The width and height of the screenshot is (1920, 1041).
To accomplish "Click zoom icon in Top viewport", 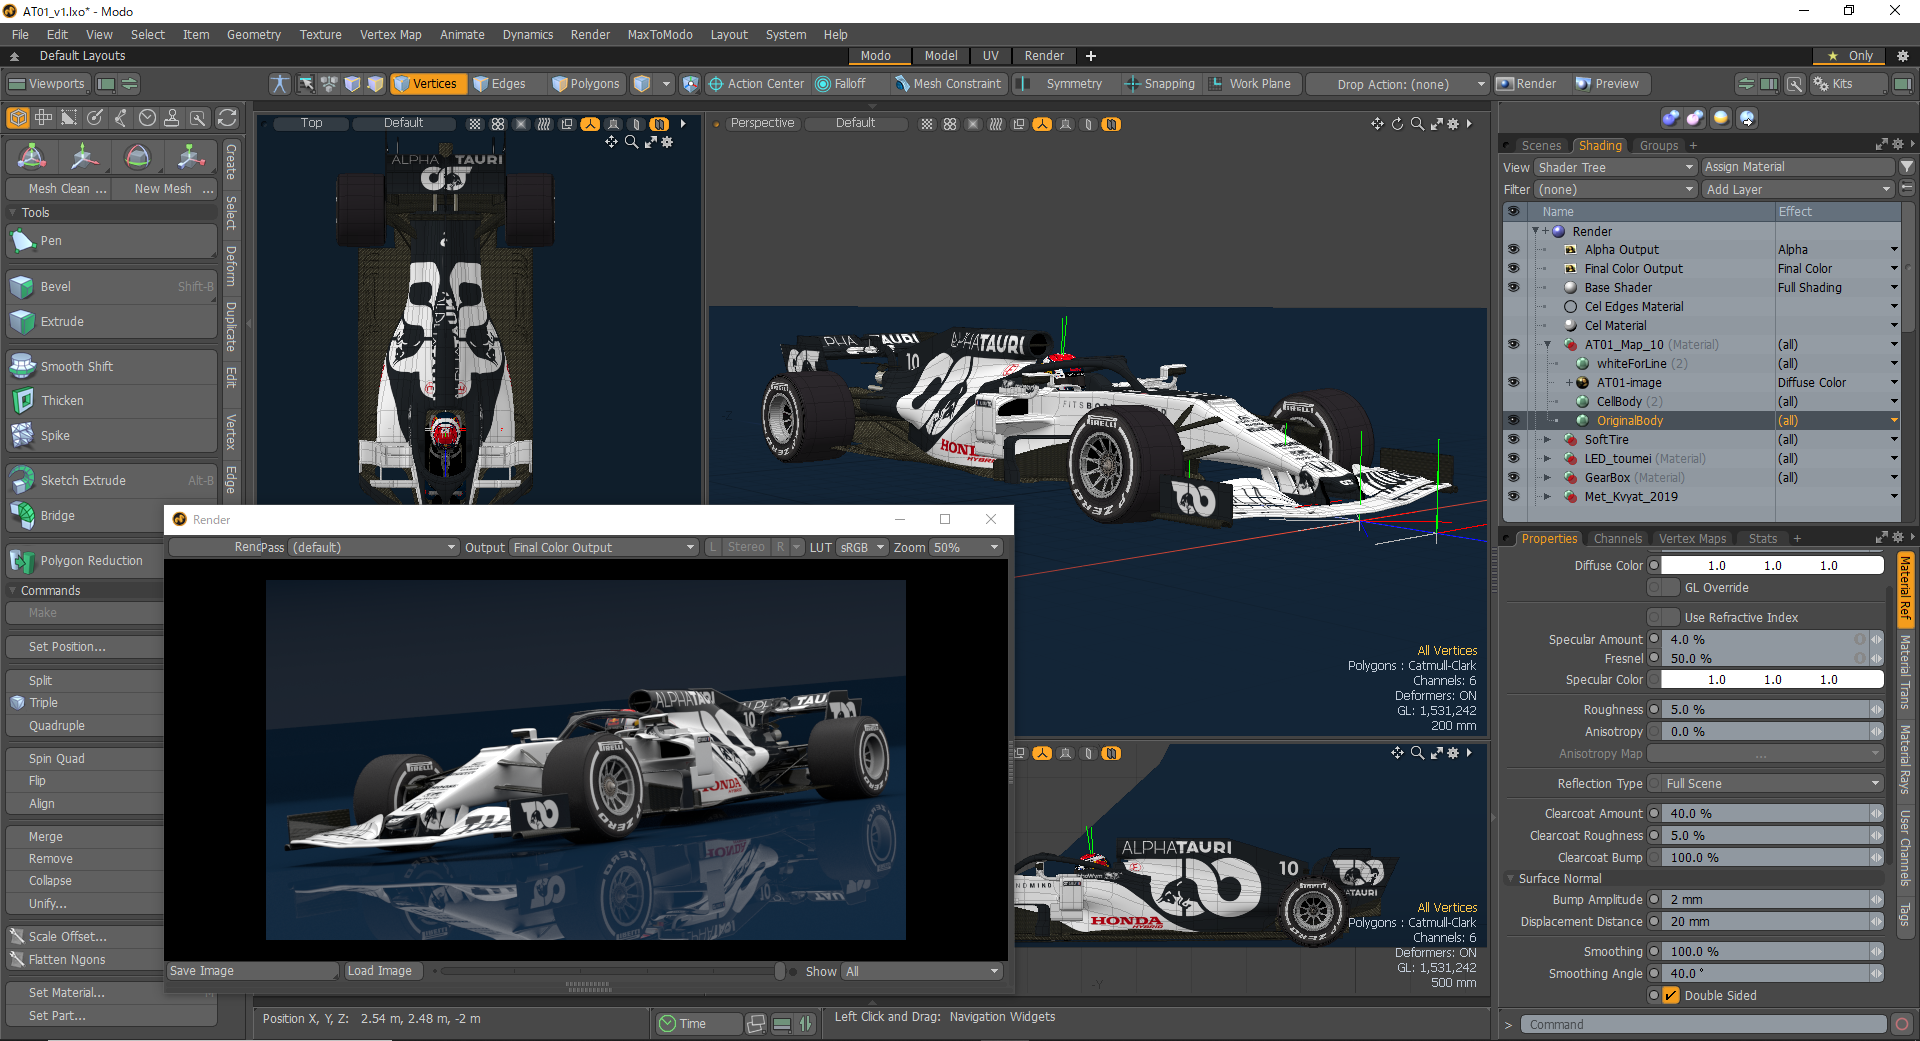I will pyautogui.click(x=631, y=142).
